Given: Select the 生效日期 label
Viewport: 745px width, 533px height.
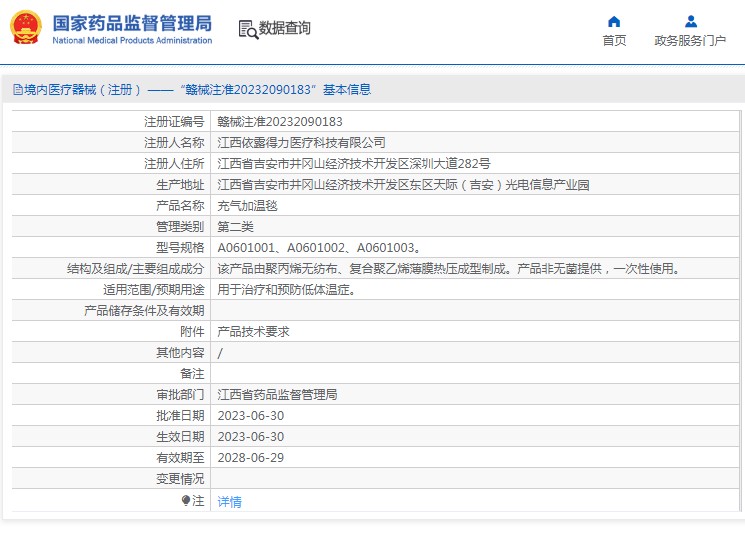Looking at the screenshot, I should (x=180, y=437).
